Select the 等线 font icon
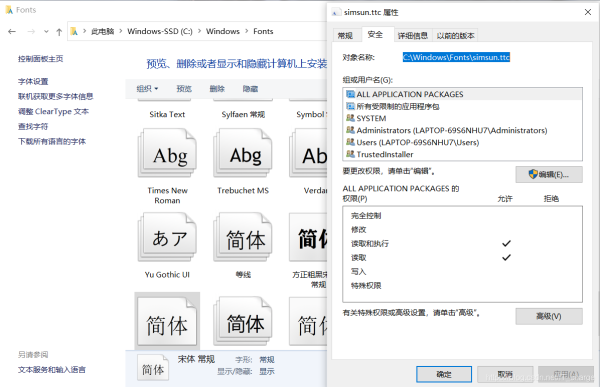The image size is (600, 387). pyautogui.click(x=243, y=237)
